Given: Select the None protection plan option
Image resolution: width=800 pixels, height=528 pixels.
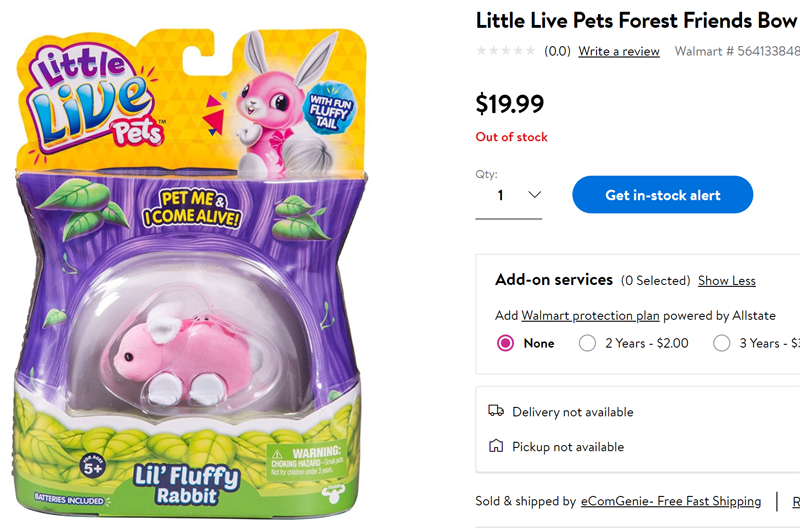Looking at the screenshot, I should [506, 343].
